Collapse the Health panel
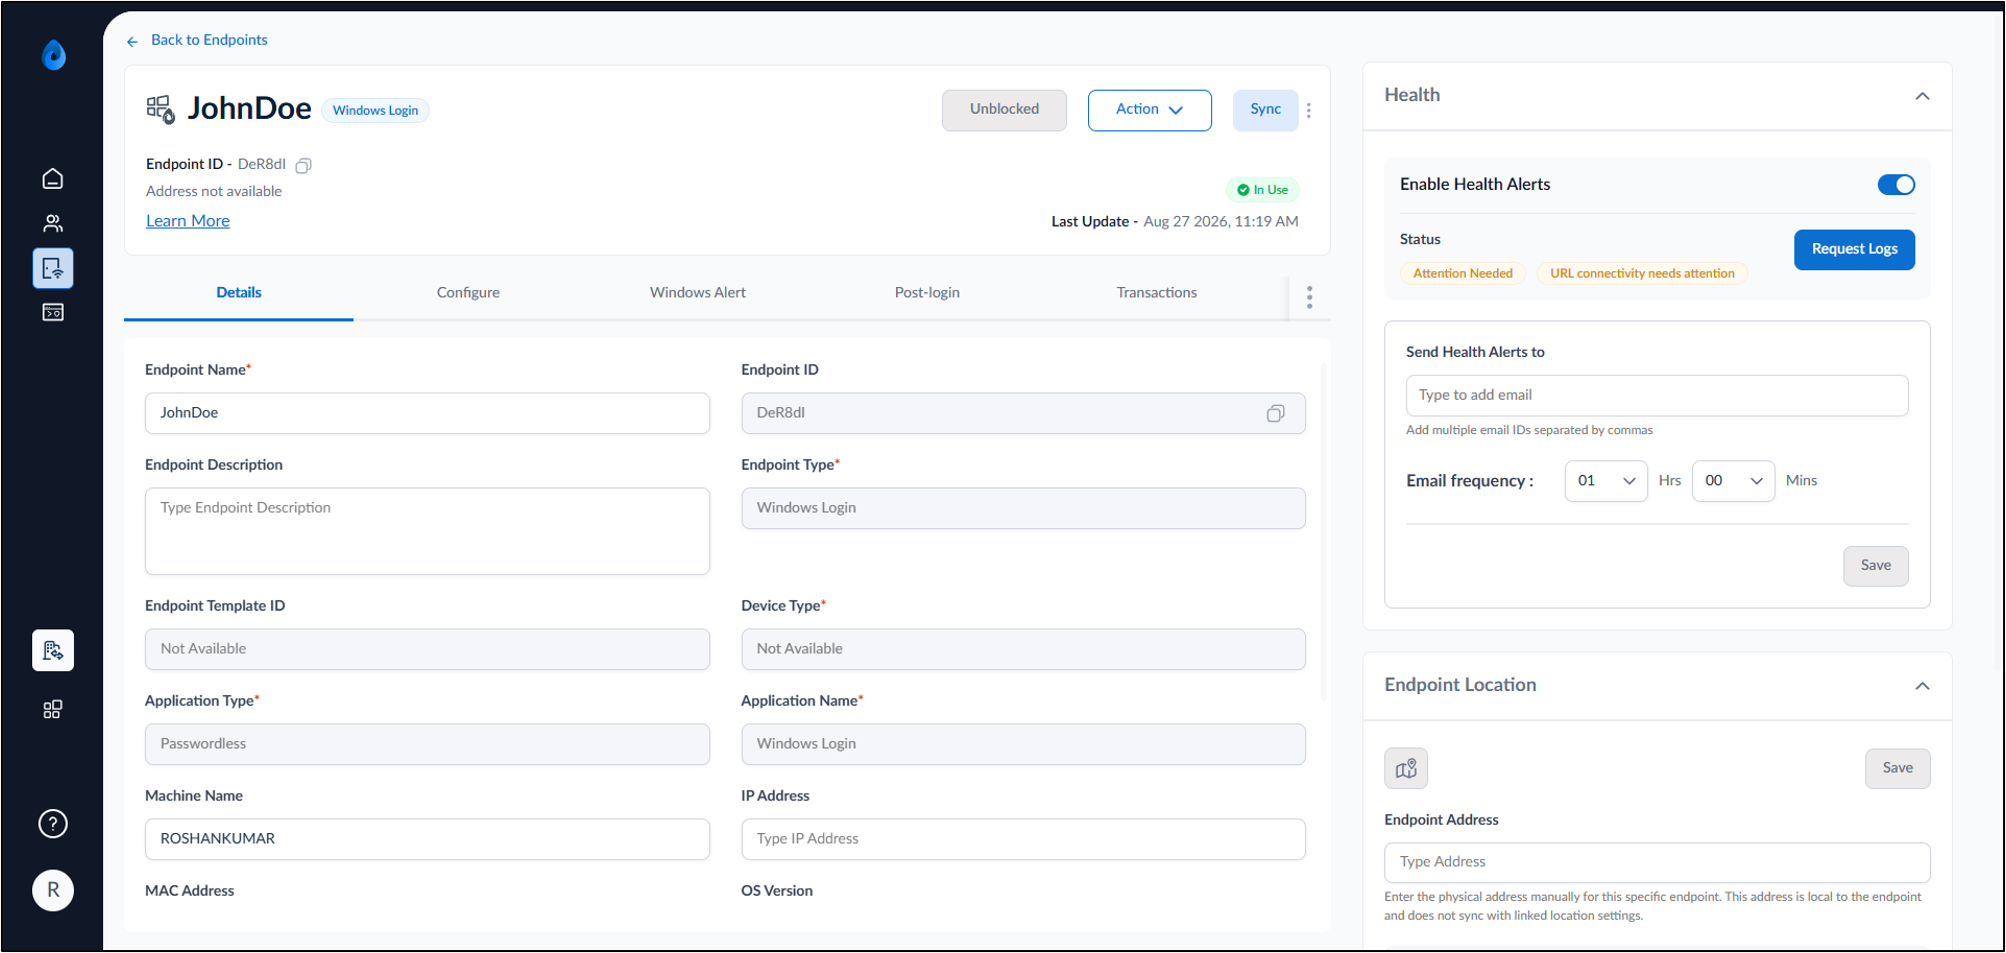The height and width of the screenshot is (953, 2006). coord(1921,96)
